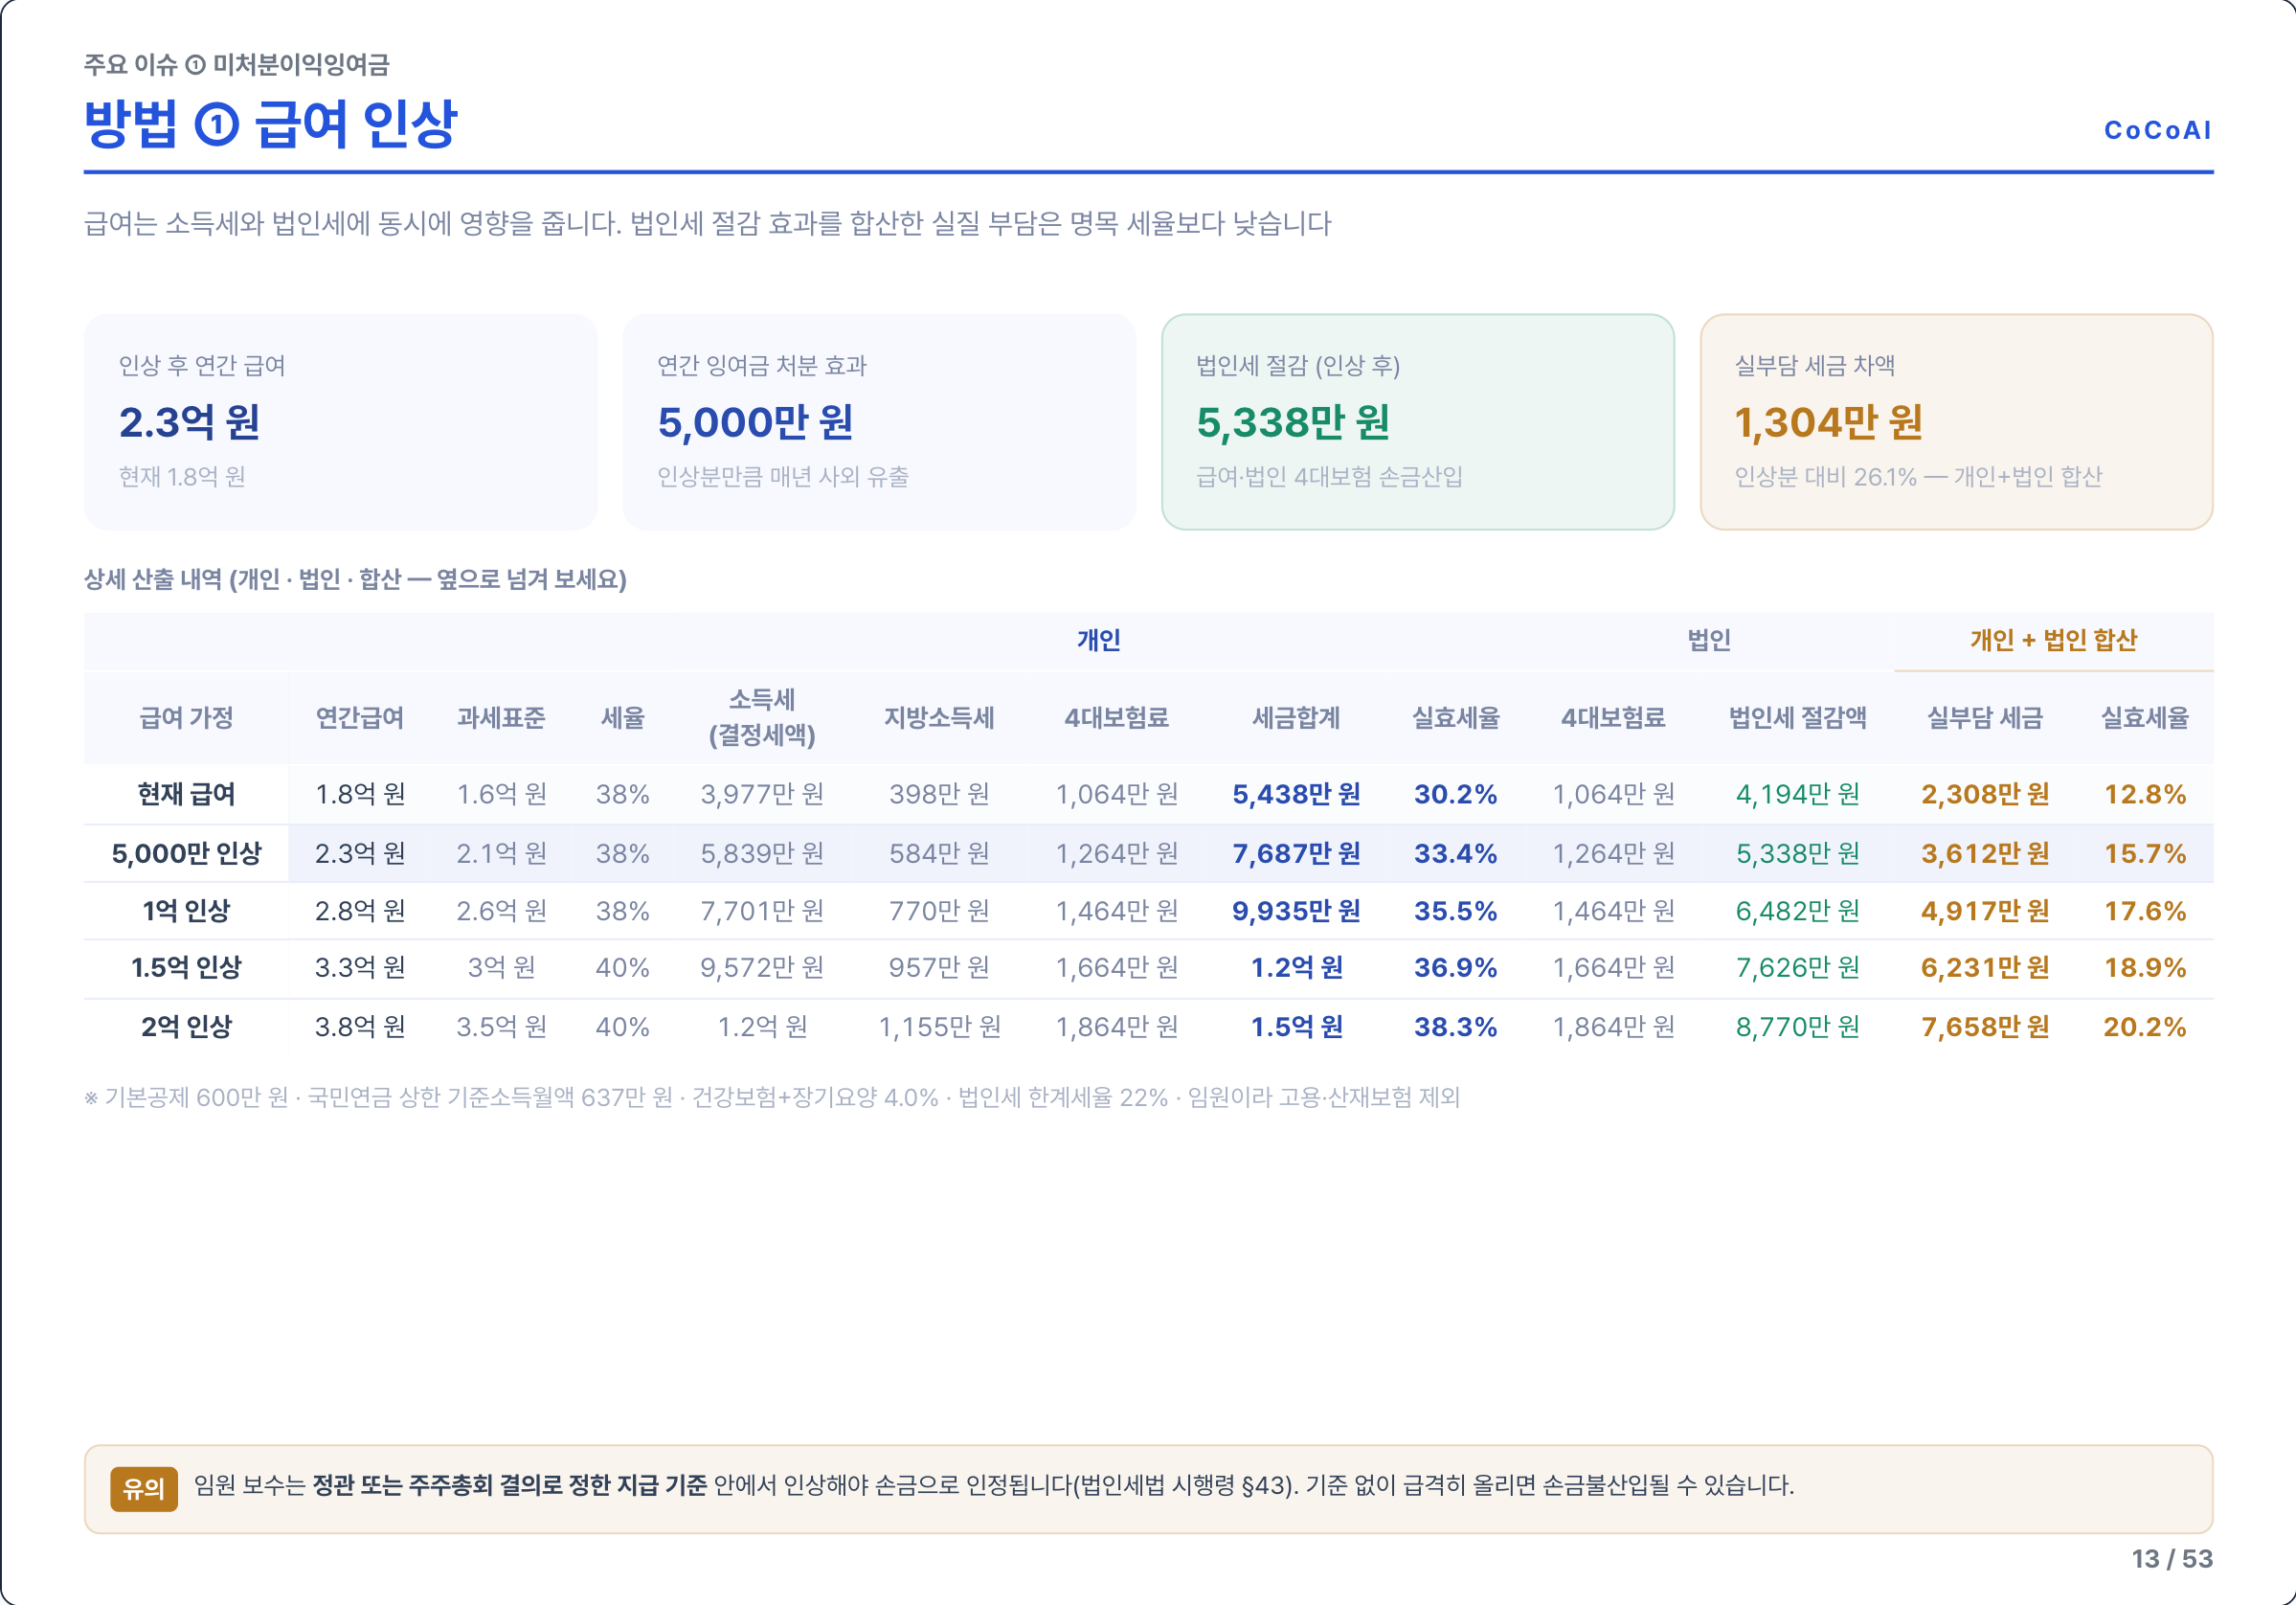The image size is (2296, 1605).
Task: Click the '과세표준' column header
Action: 501,717
